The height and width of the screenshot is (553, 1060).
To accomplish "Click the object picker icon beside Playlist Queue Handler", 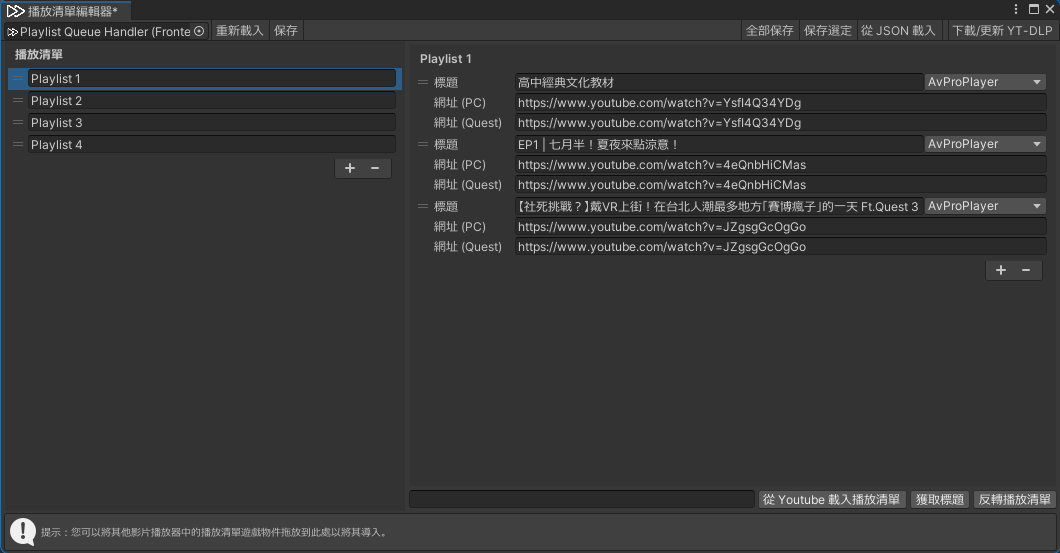I will click(199, 31).
